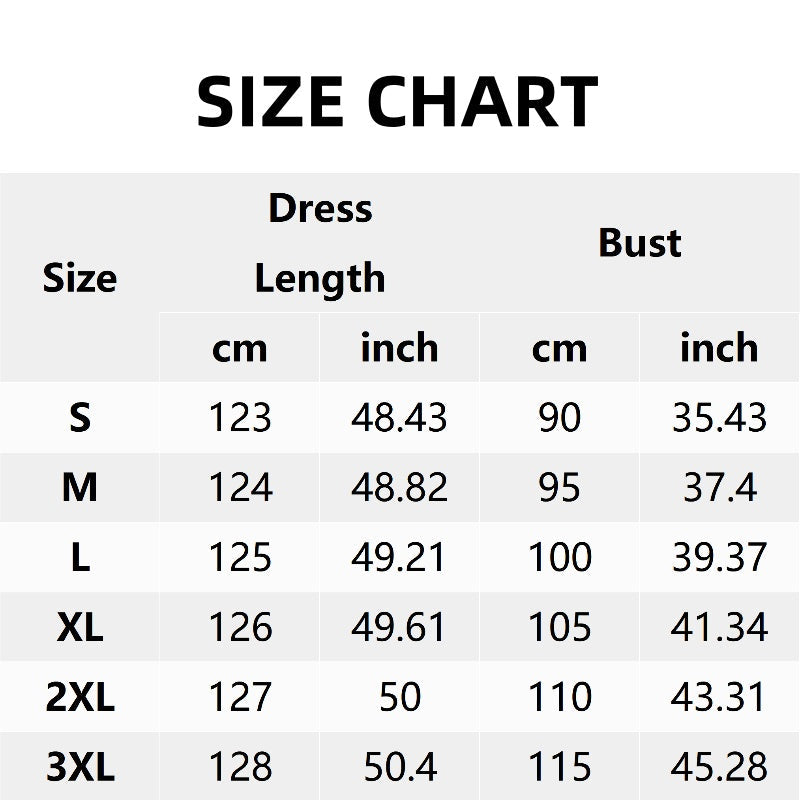Select the XL size row label
800x800 pixels.
click(x=80, y=627)
